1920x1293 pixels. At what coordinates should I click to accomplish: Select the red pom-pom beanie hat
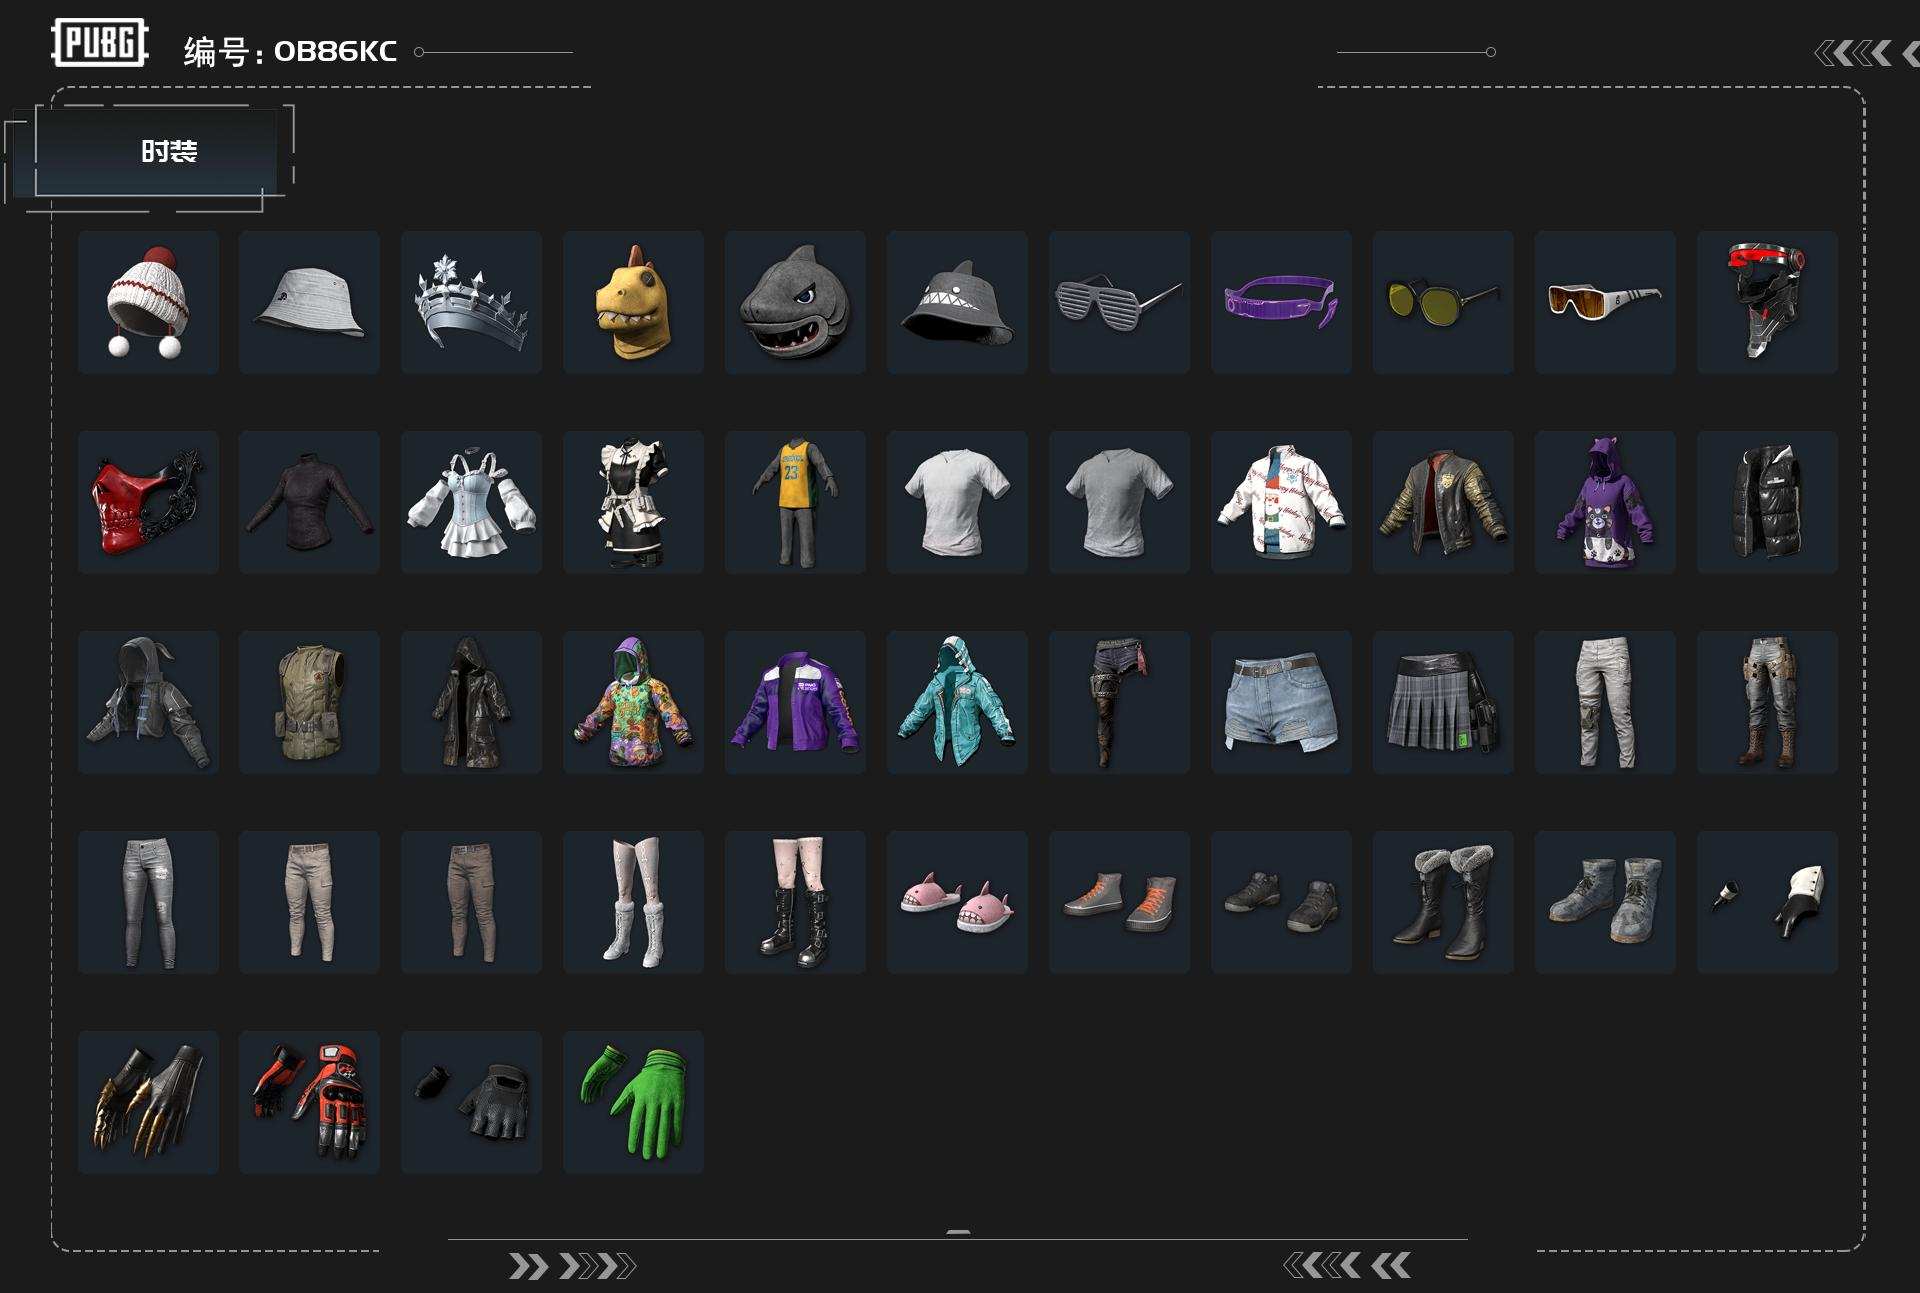coord(148,302)
